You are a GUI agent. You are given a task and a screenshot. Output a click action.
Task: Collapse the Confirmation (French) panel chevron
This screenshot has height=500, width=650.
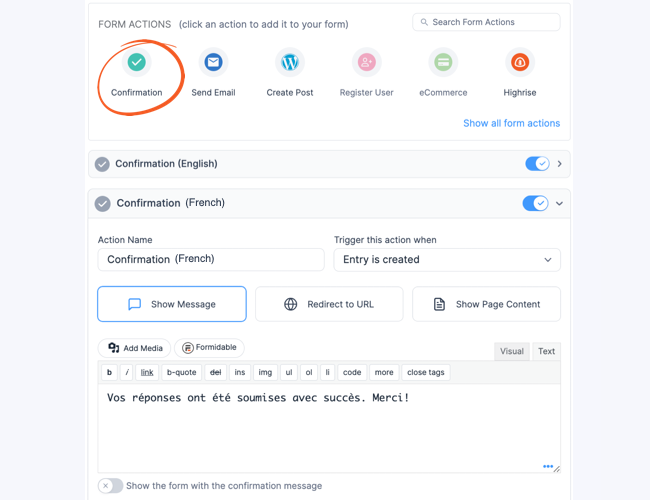click(559, 203)
